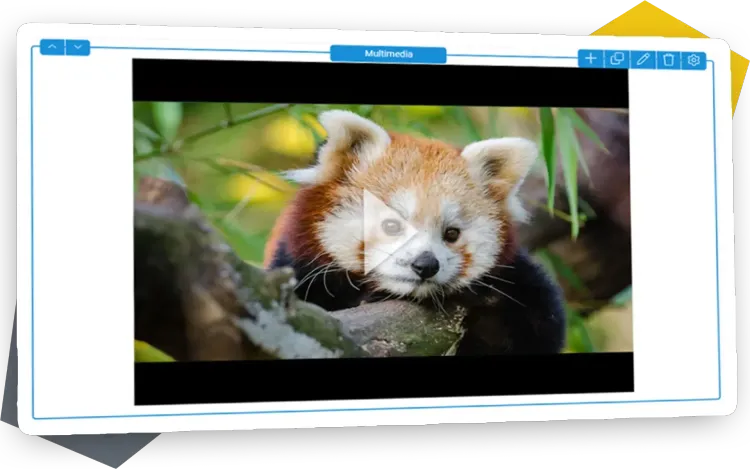
Task: Play the red panda video
Action: click(x=390, y=232)
